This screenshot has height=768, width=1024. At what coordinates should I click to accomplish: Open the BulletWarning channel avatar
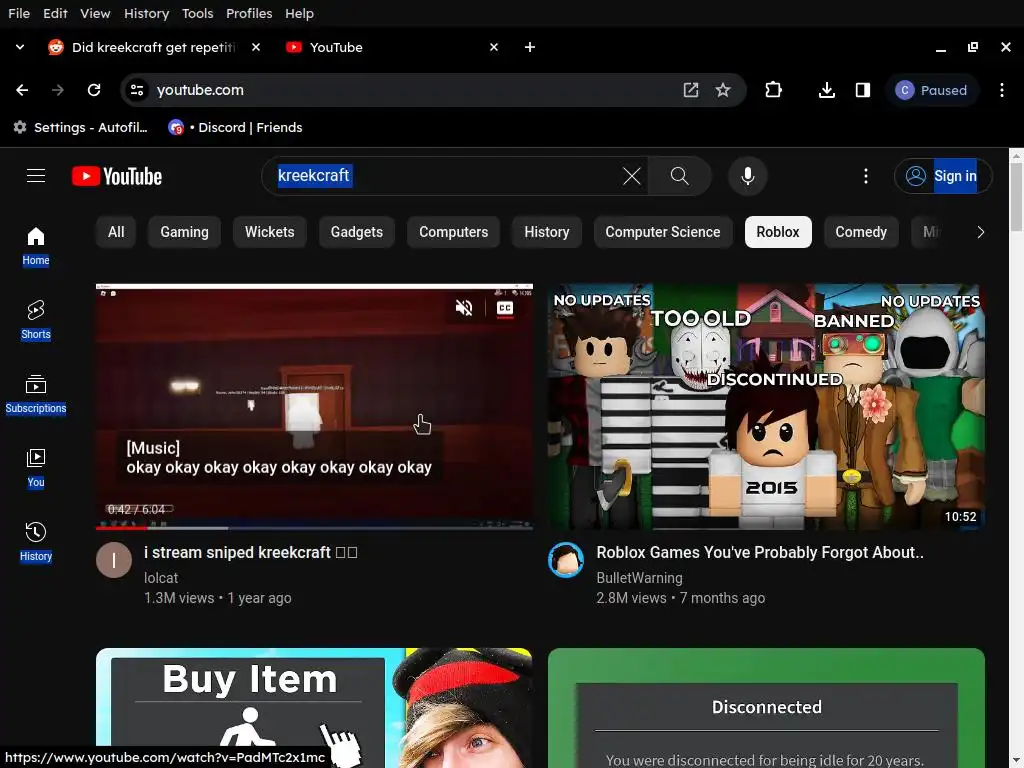click(x=566, y=560)
